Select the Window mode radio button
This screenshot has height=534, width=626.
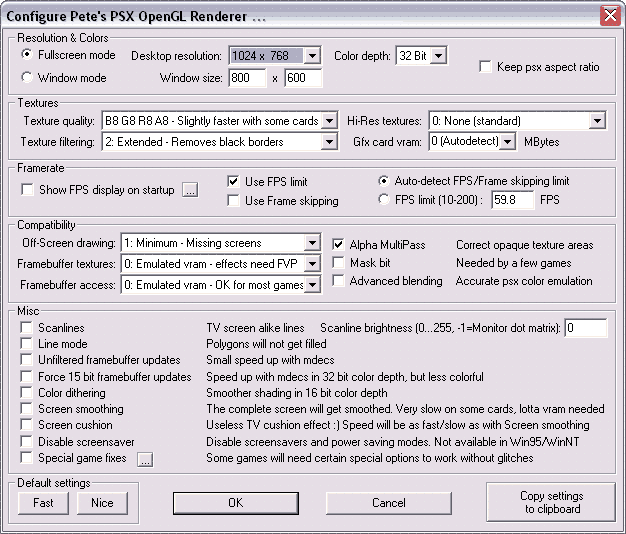[27, 77]
